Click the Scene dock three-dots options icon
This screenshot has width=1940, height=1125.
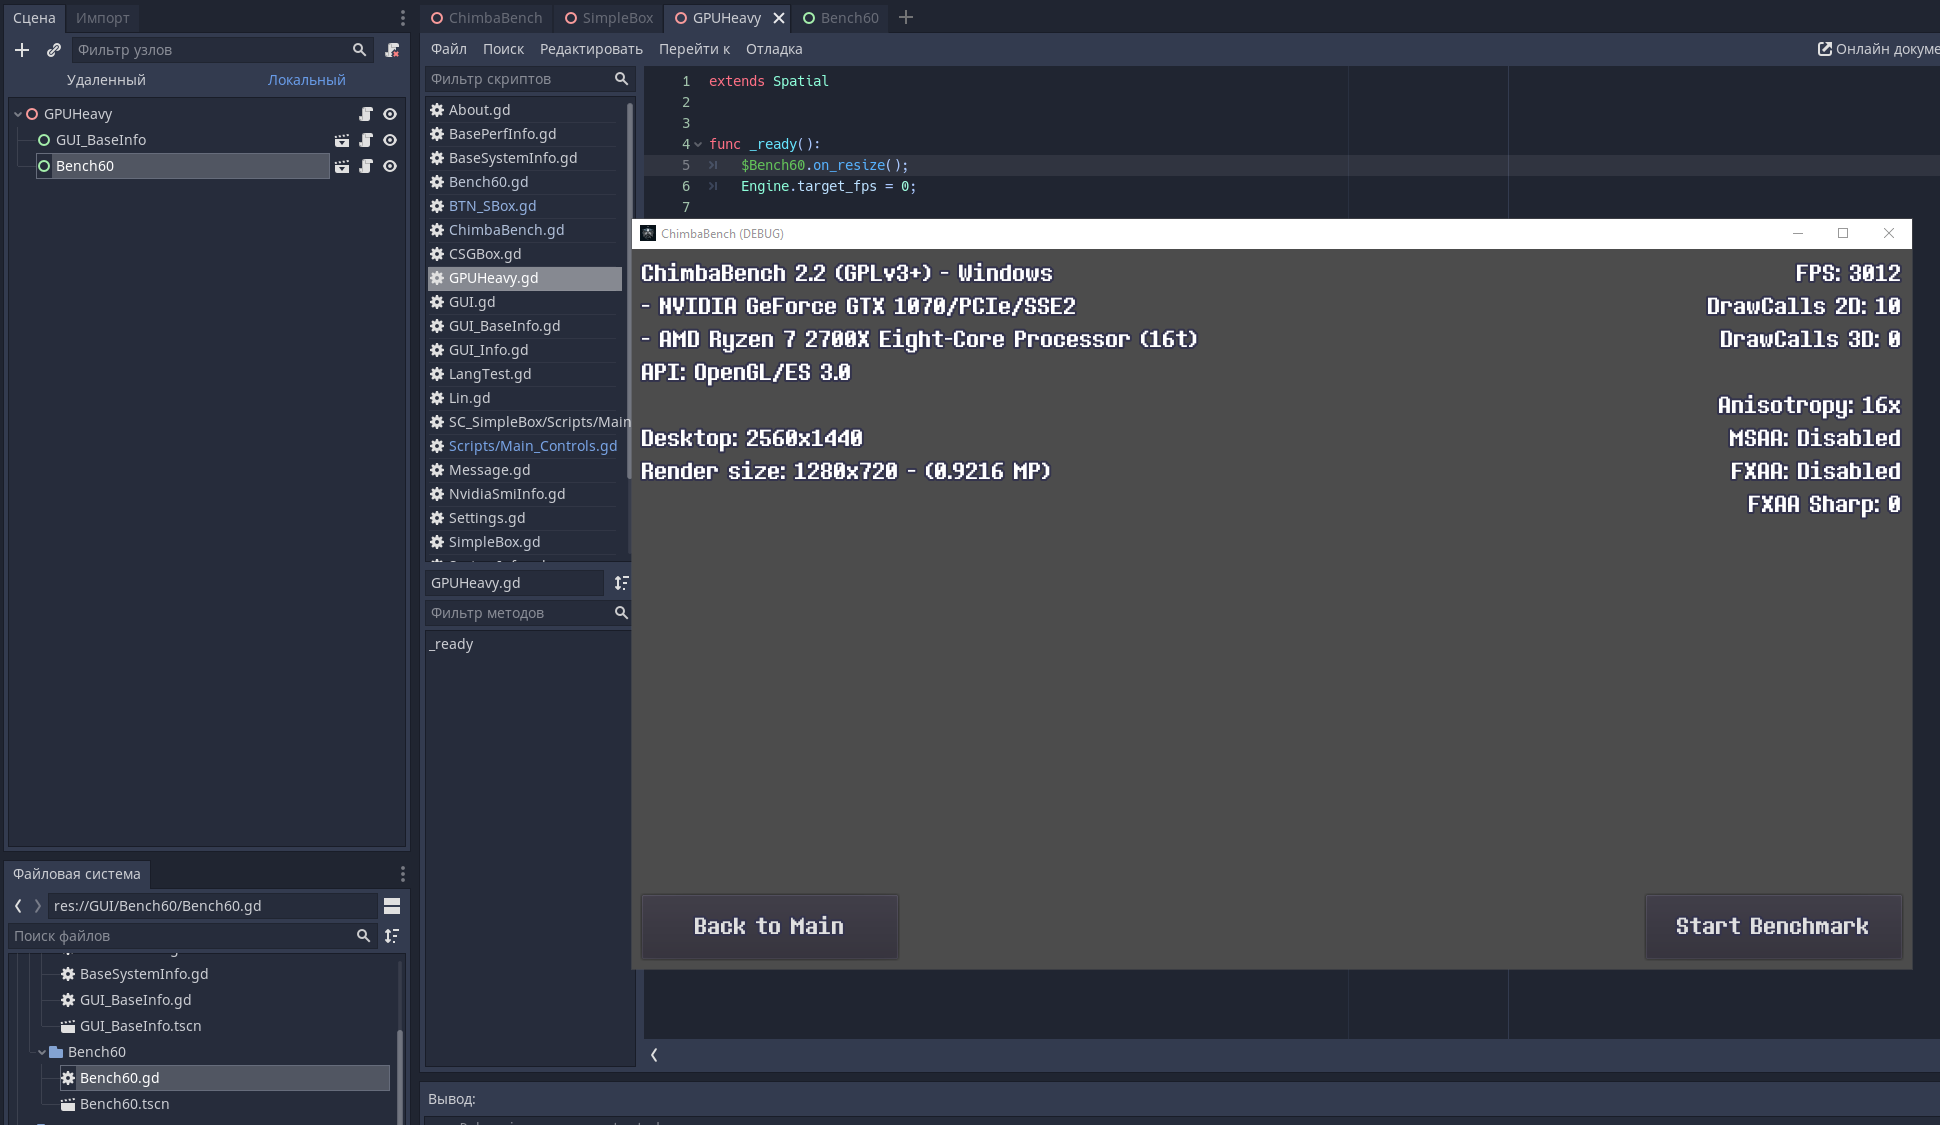pos(402,18)
